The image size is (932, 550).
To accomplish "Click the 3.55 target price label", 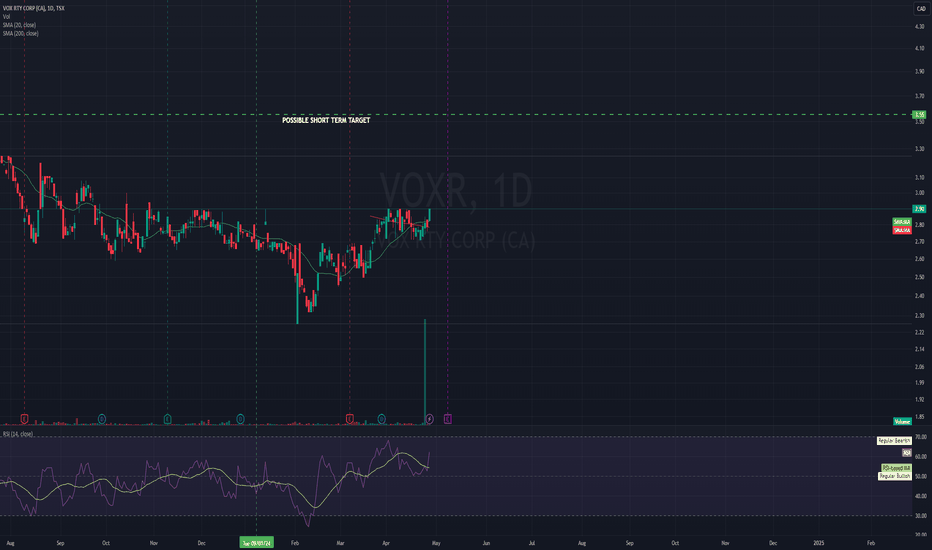I will pos(920,115).
